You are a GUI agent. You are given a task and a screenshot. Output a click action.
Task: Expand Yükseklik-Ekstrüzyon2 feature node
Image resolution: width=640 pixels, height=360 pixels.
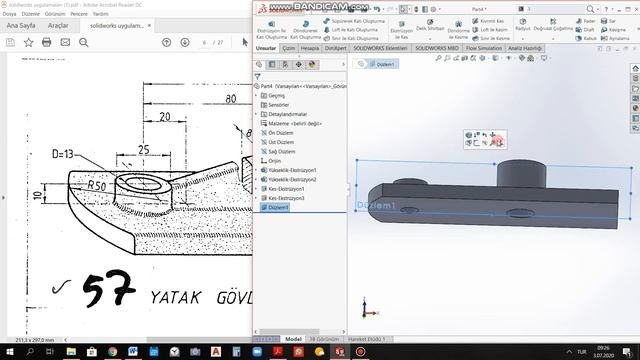pos(257,180)
